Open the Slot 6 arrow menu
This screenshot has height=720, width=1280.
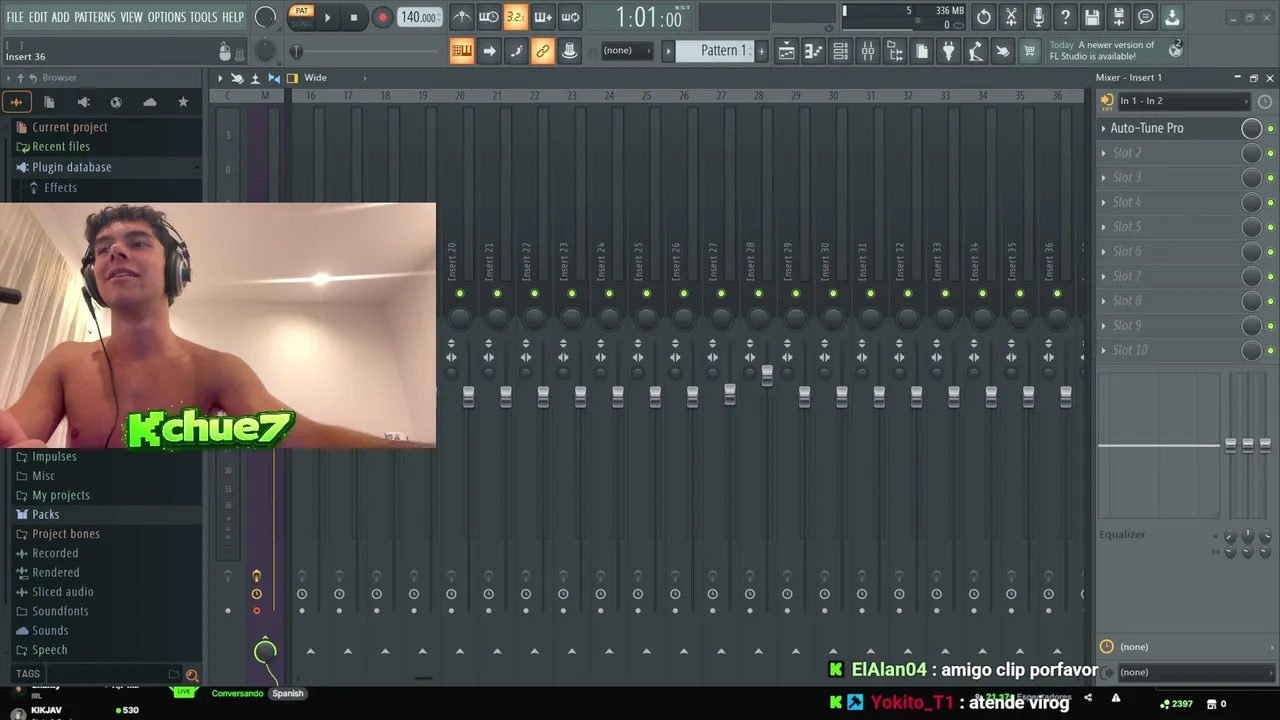pos(1104,252)
